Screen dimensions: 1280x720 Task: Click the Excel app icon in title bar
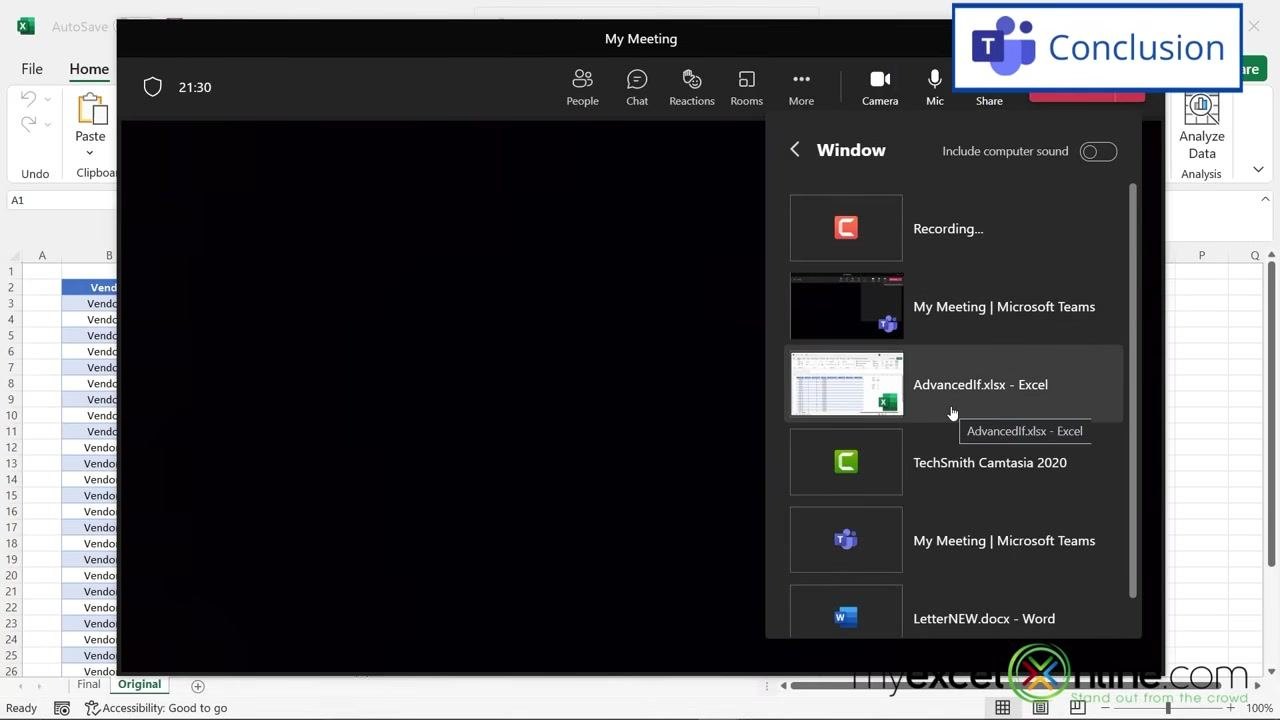[26, 26]
